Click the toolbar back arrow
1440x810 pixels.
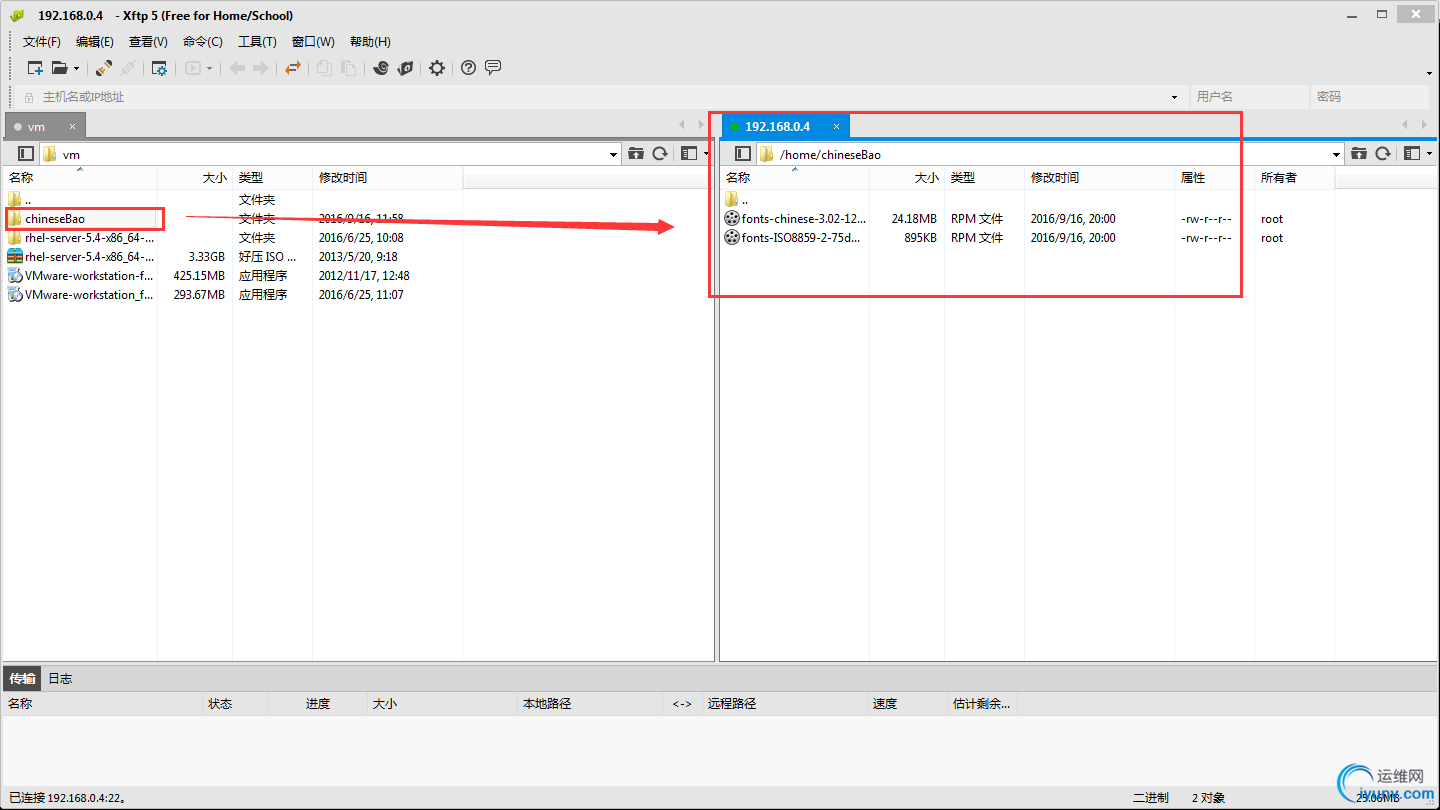[x=237, y=68]
